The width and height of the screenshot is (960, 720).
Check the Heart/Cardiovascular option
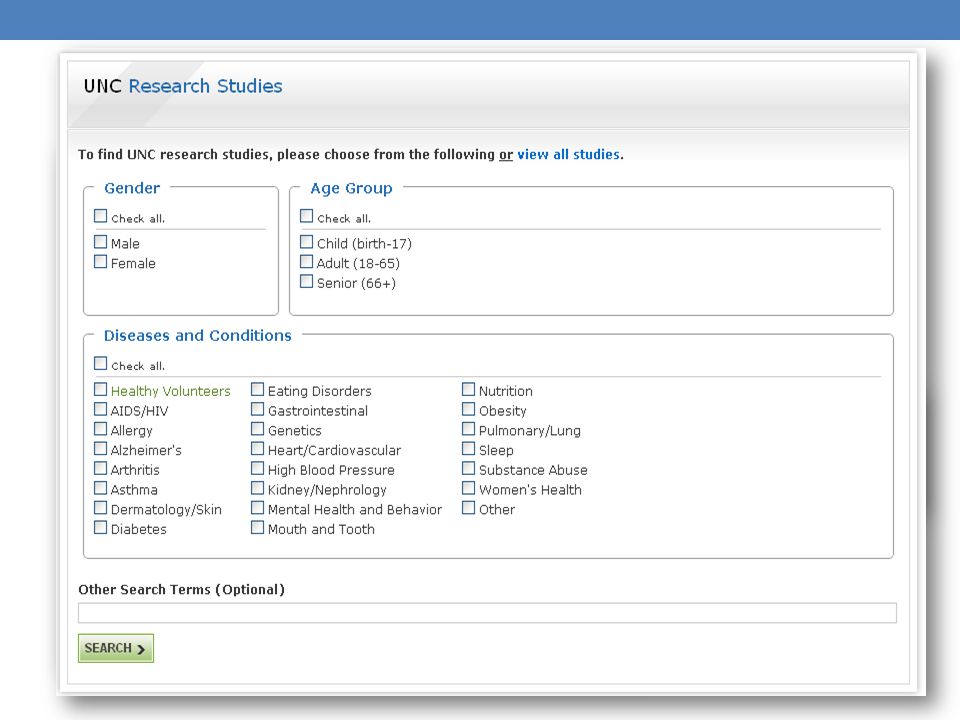pyautogui.click(x=257, y=449)
